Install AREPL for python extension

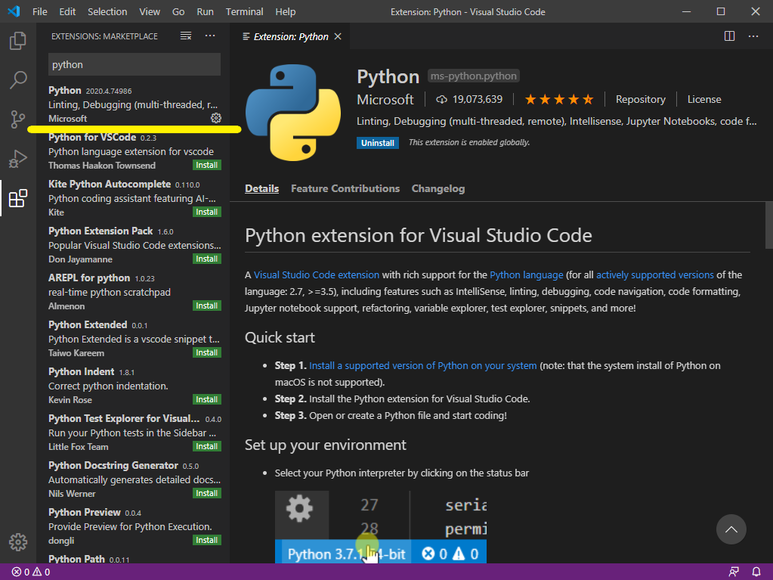click(207, 306)
